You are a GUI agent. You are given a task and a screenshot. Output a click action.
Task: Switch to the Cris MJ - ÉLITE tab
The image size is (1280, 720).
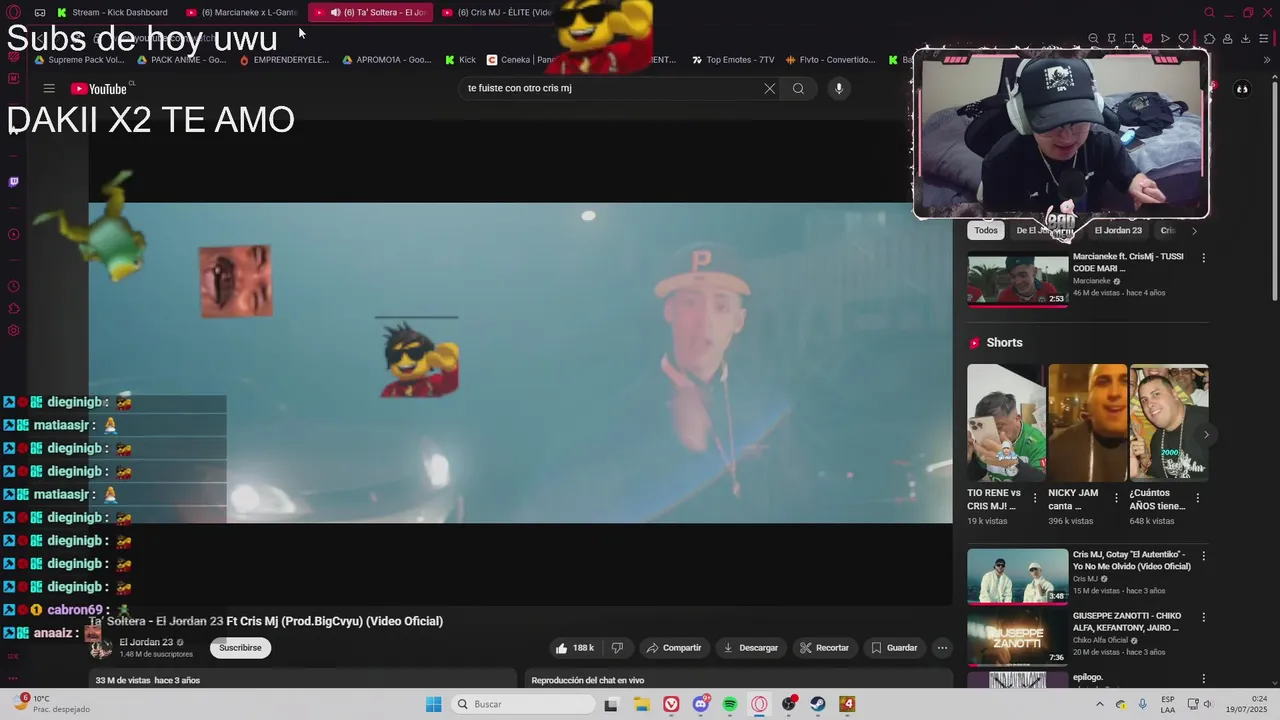[497, 13]
